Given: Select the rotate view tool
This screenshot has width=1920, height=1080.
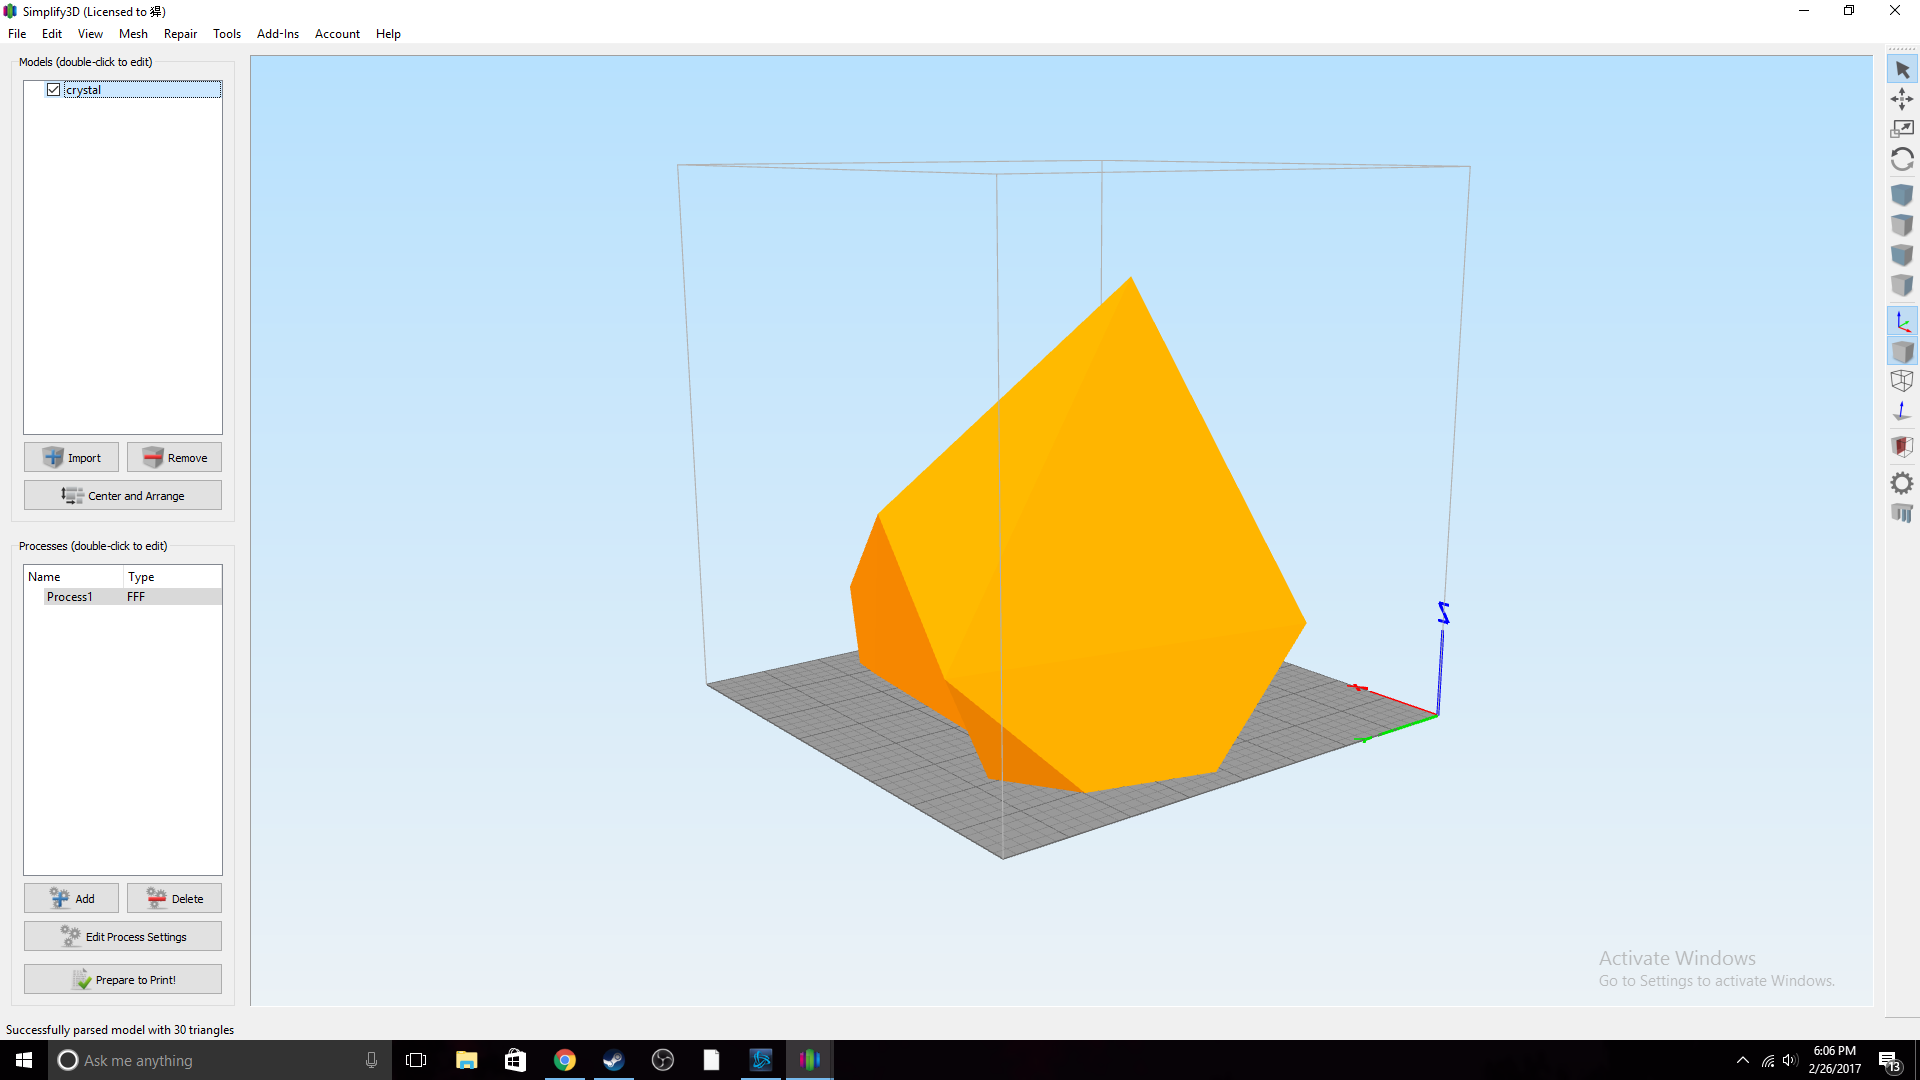Looking at the screenshot, I should [x=1902, y=160].
